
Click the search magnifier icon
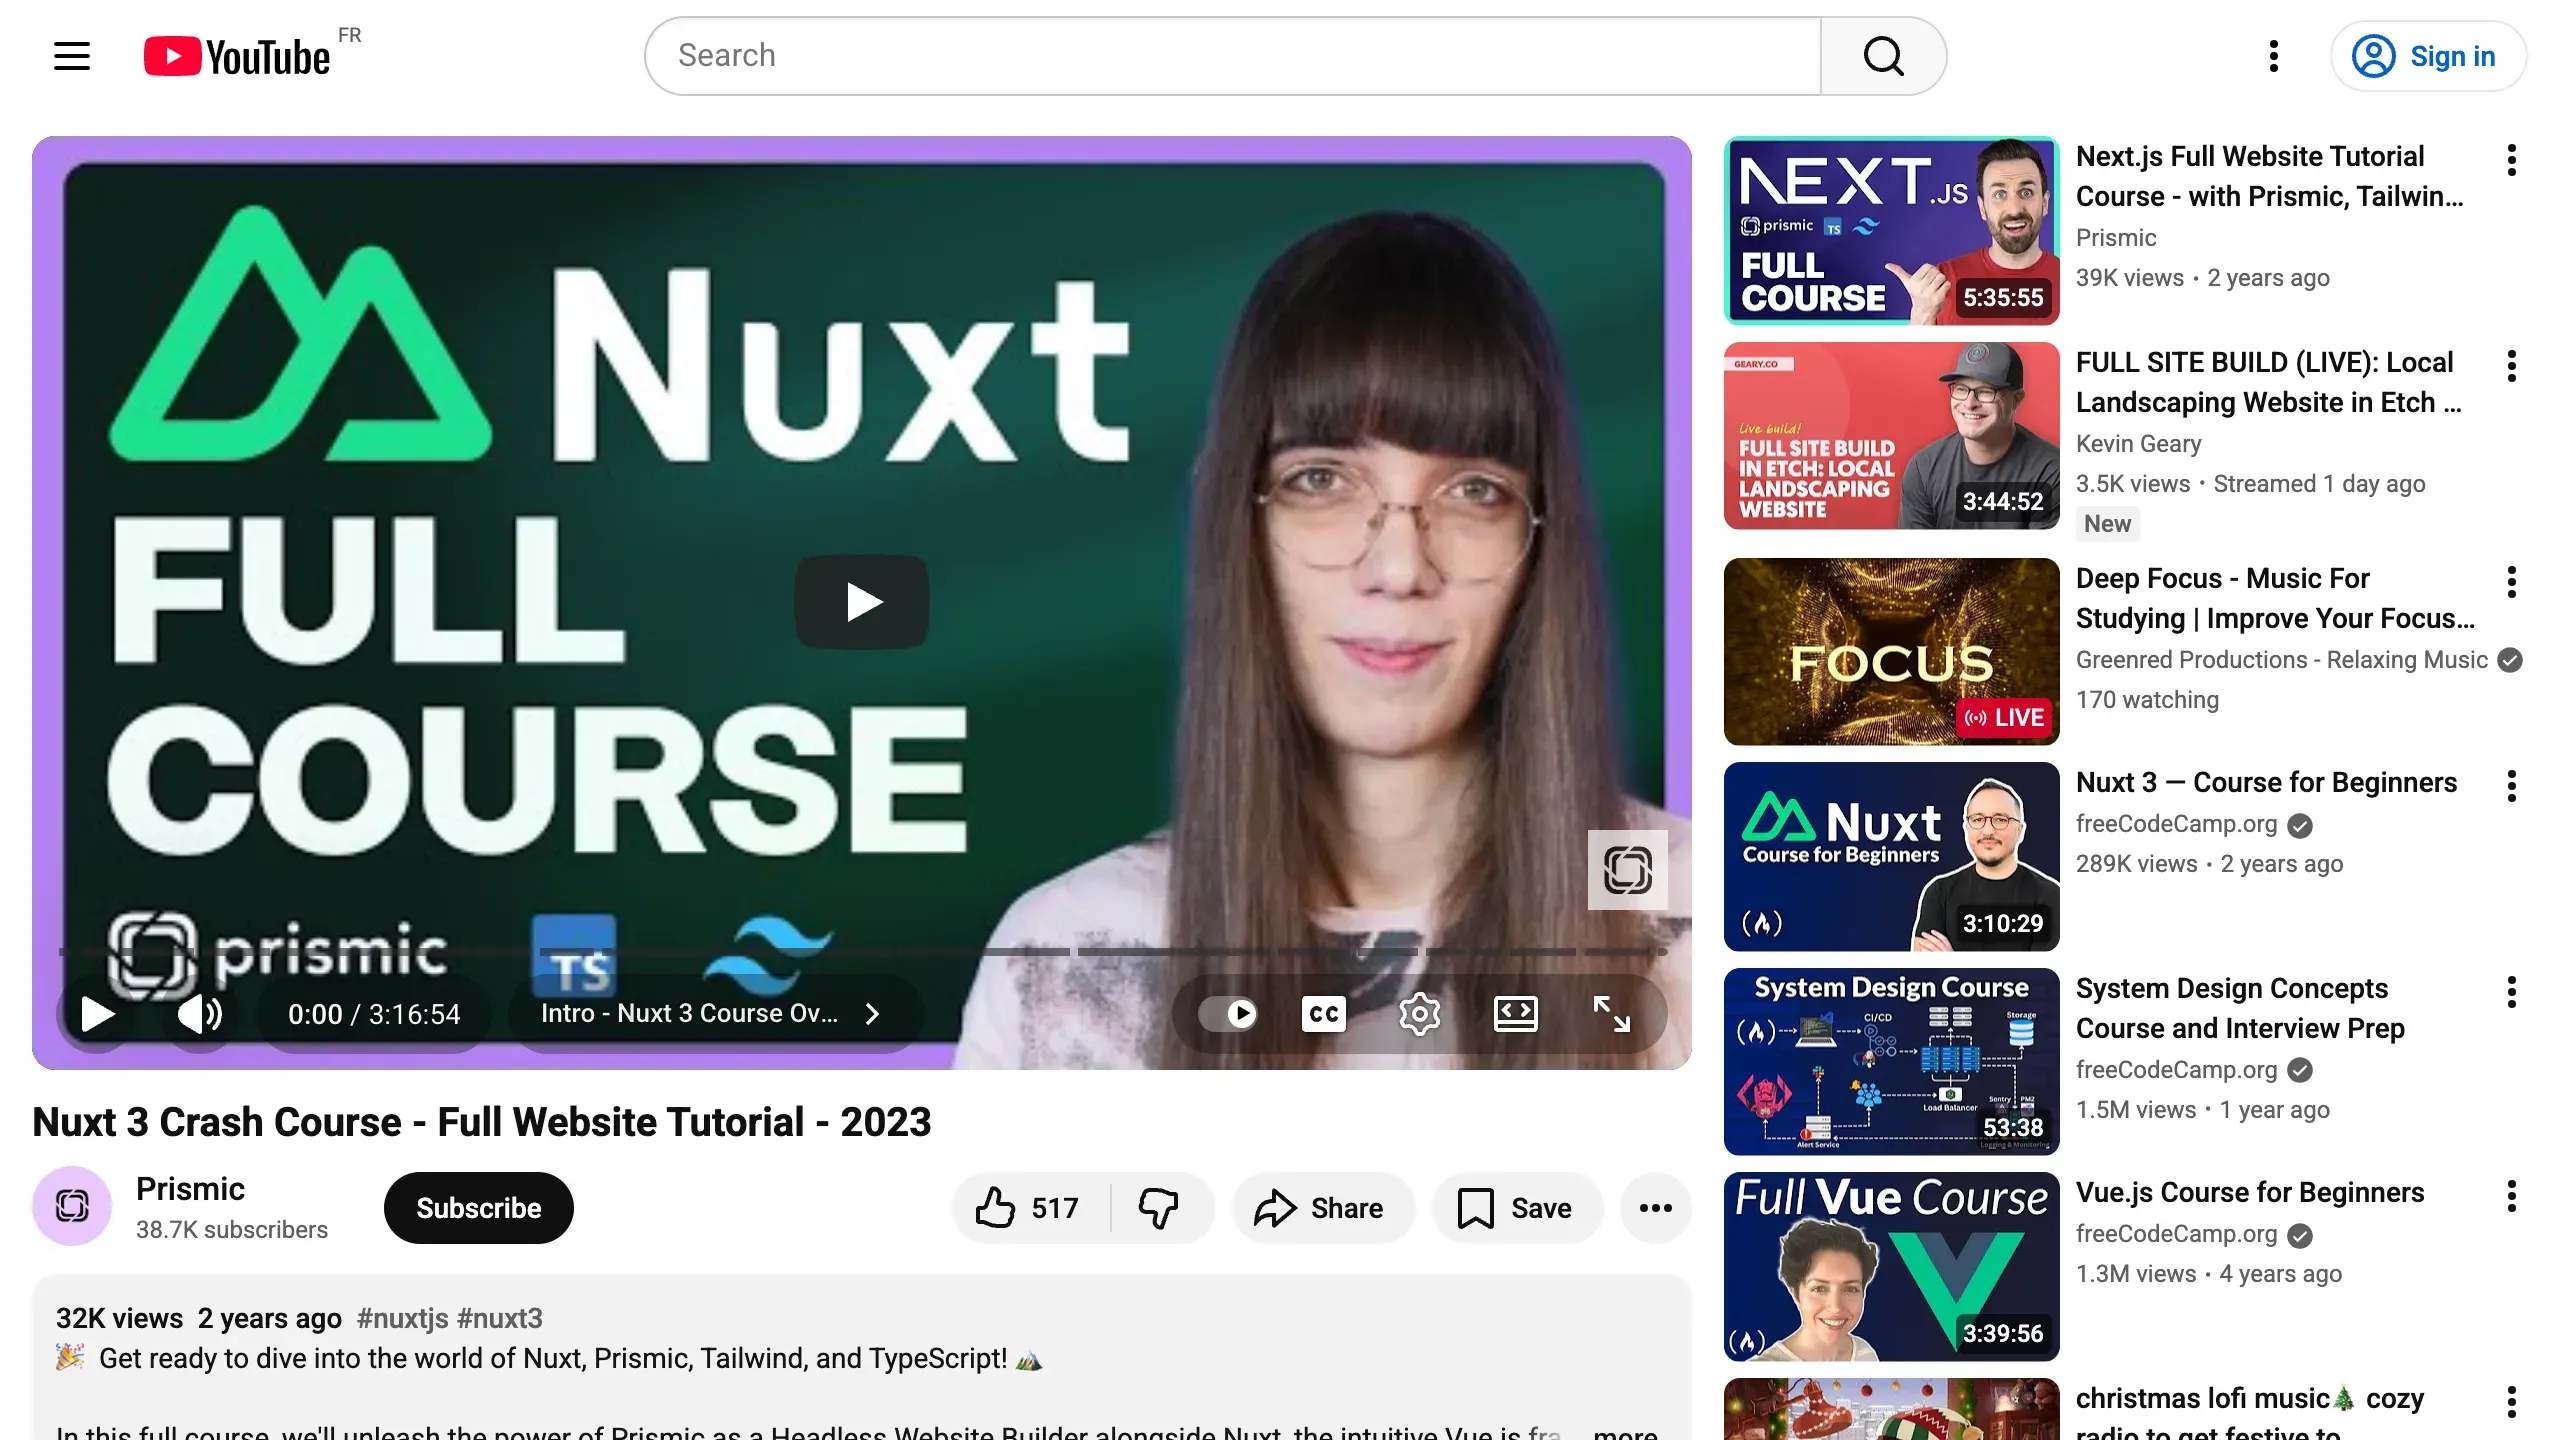pos(1884,55)
